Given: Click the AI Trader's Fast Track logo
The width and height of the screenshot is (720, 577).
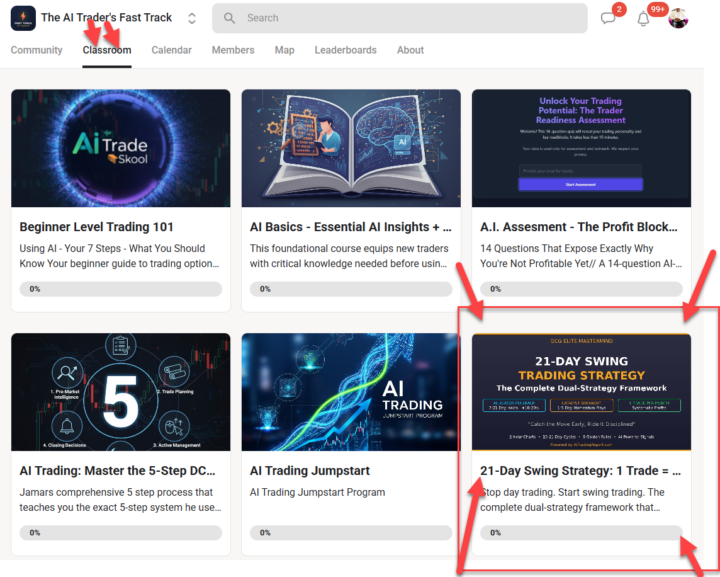Looking at the screenshot, I should pyautogui.click(x=23, y=18).
